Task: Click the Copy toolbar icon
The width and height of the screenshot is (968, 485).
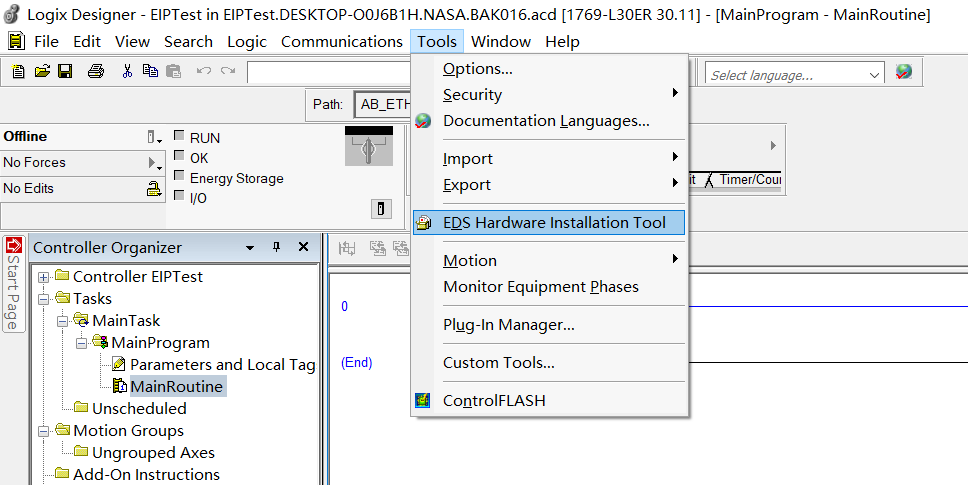Action: 150,72
